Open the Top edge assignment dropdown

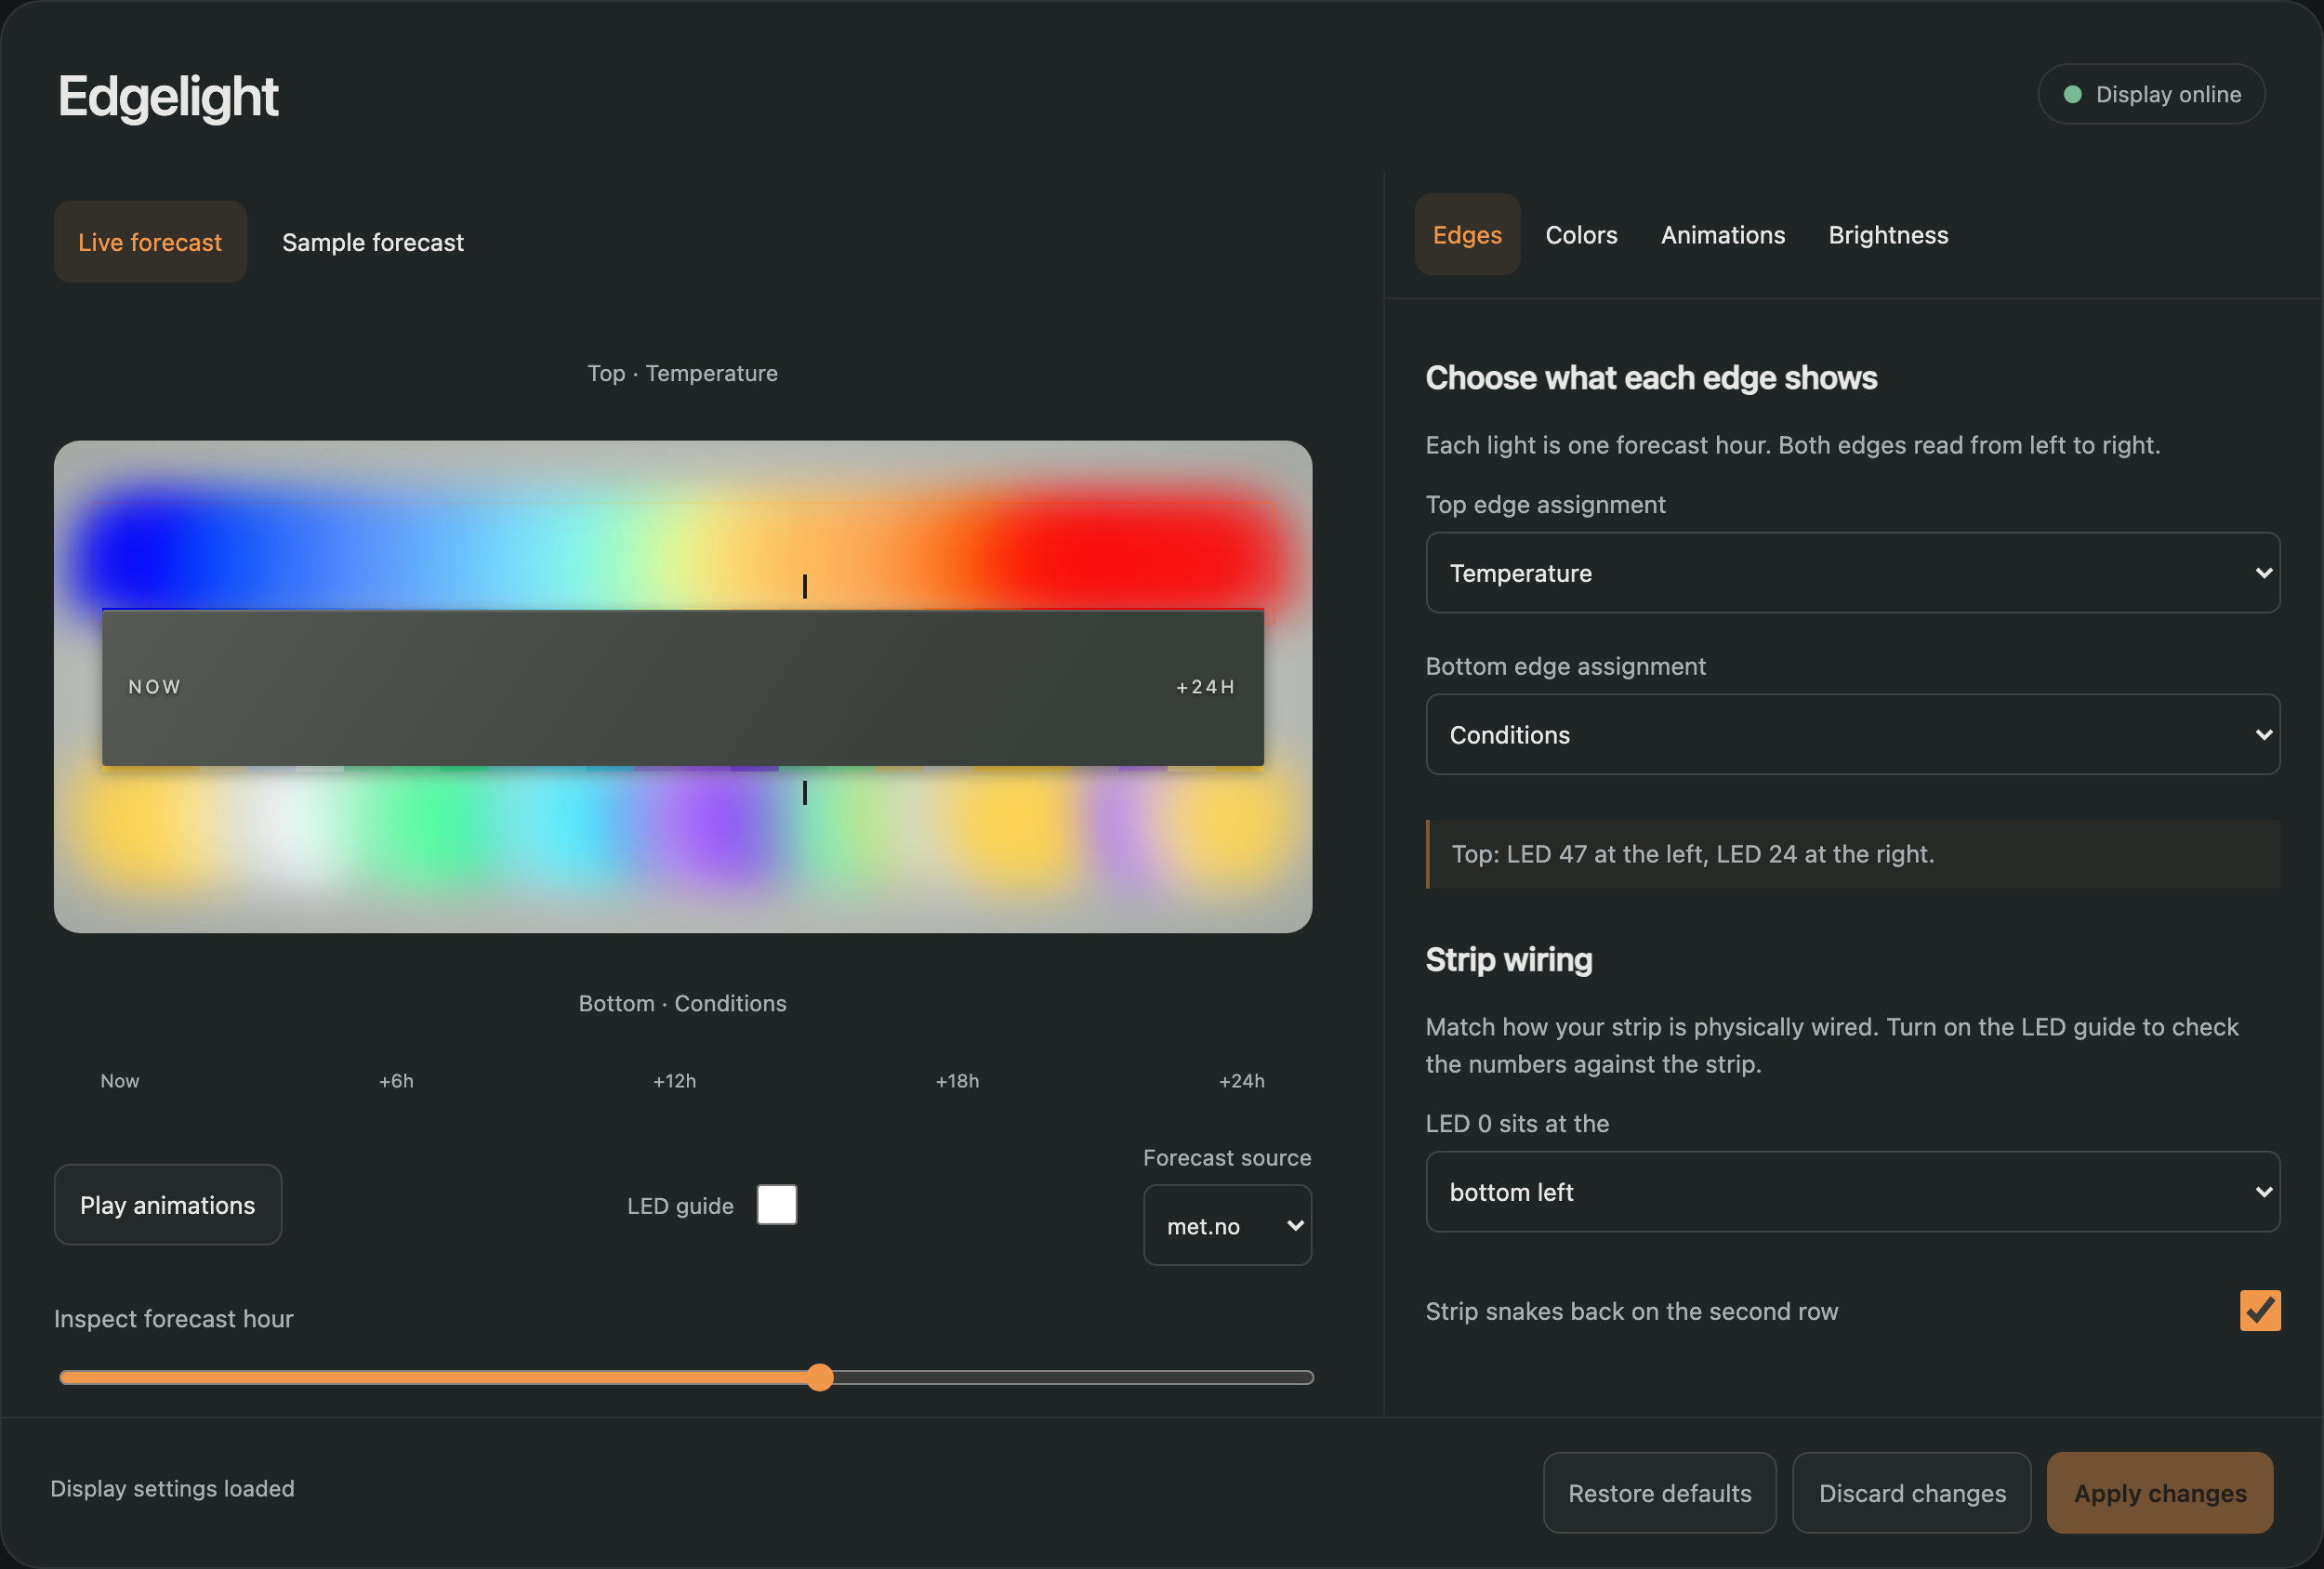1852,573
